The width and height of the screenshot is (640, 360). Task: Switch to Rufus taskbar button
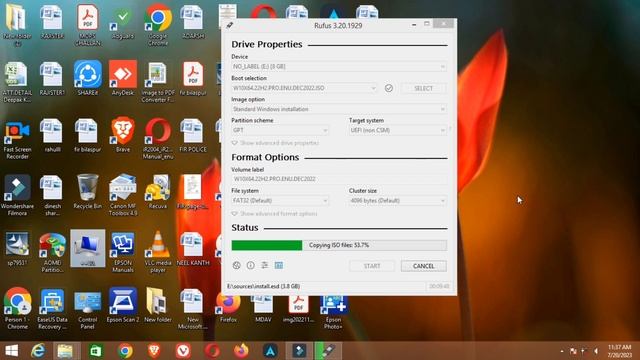point(328,351)
